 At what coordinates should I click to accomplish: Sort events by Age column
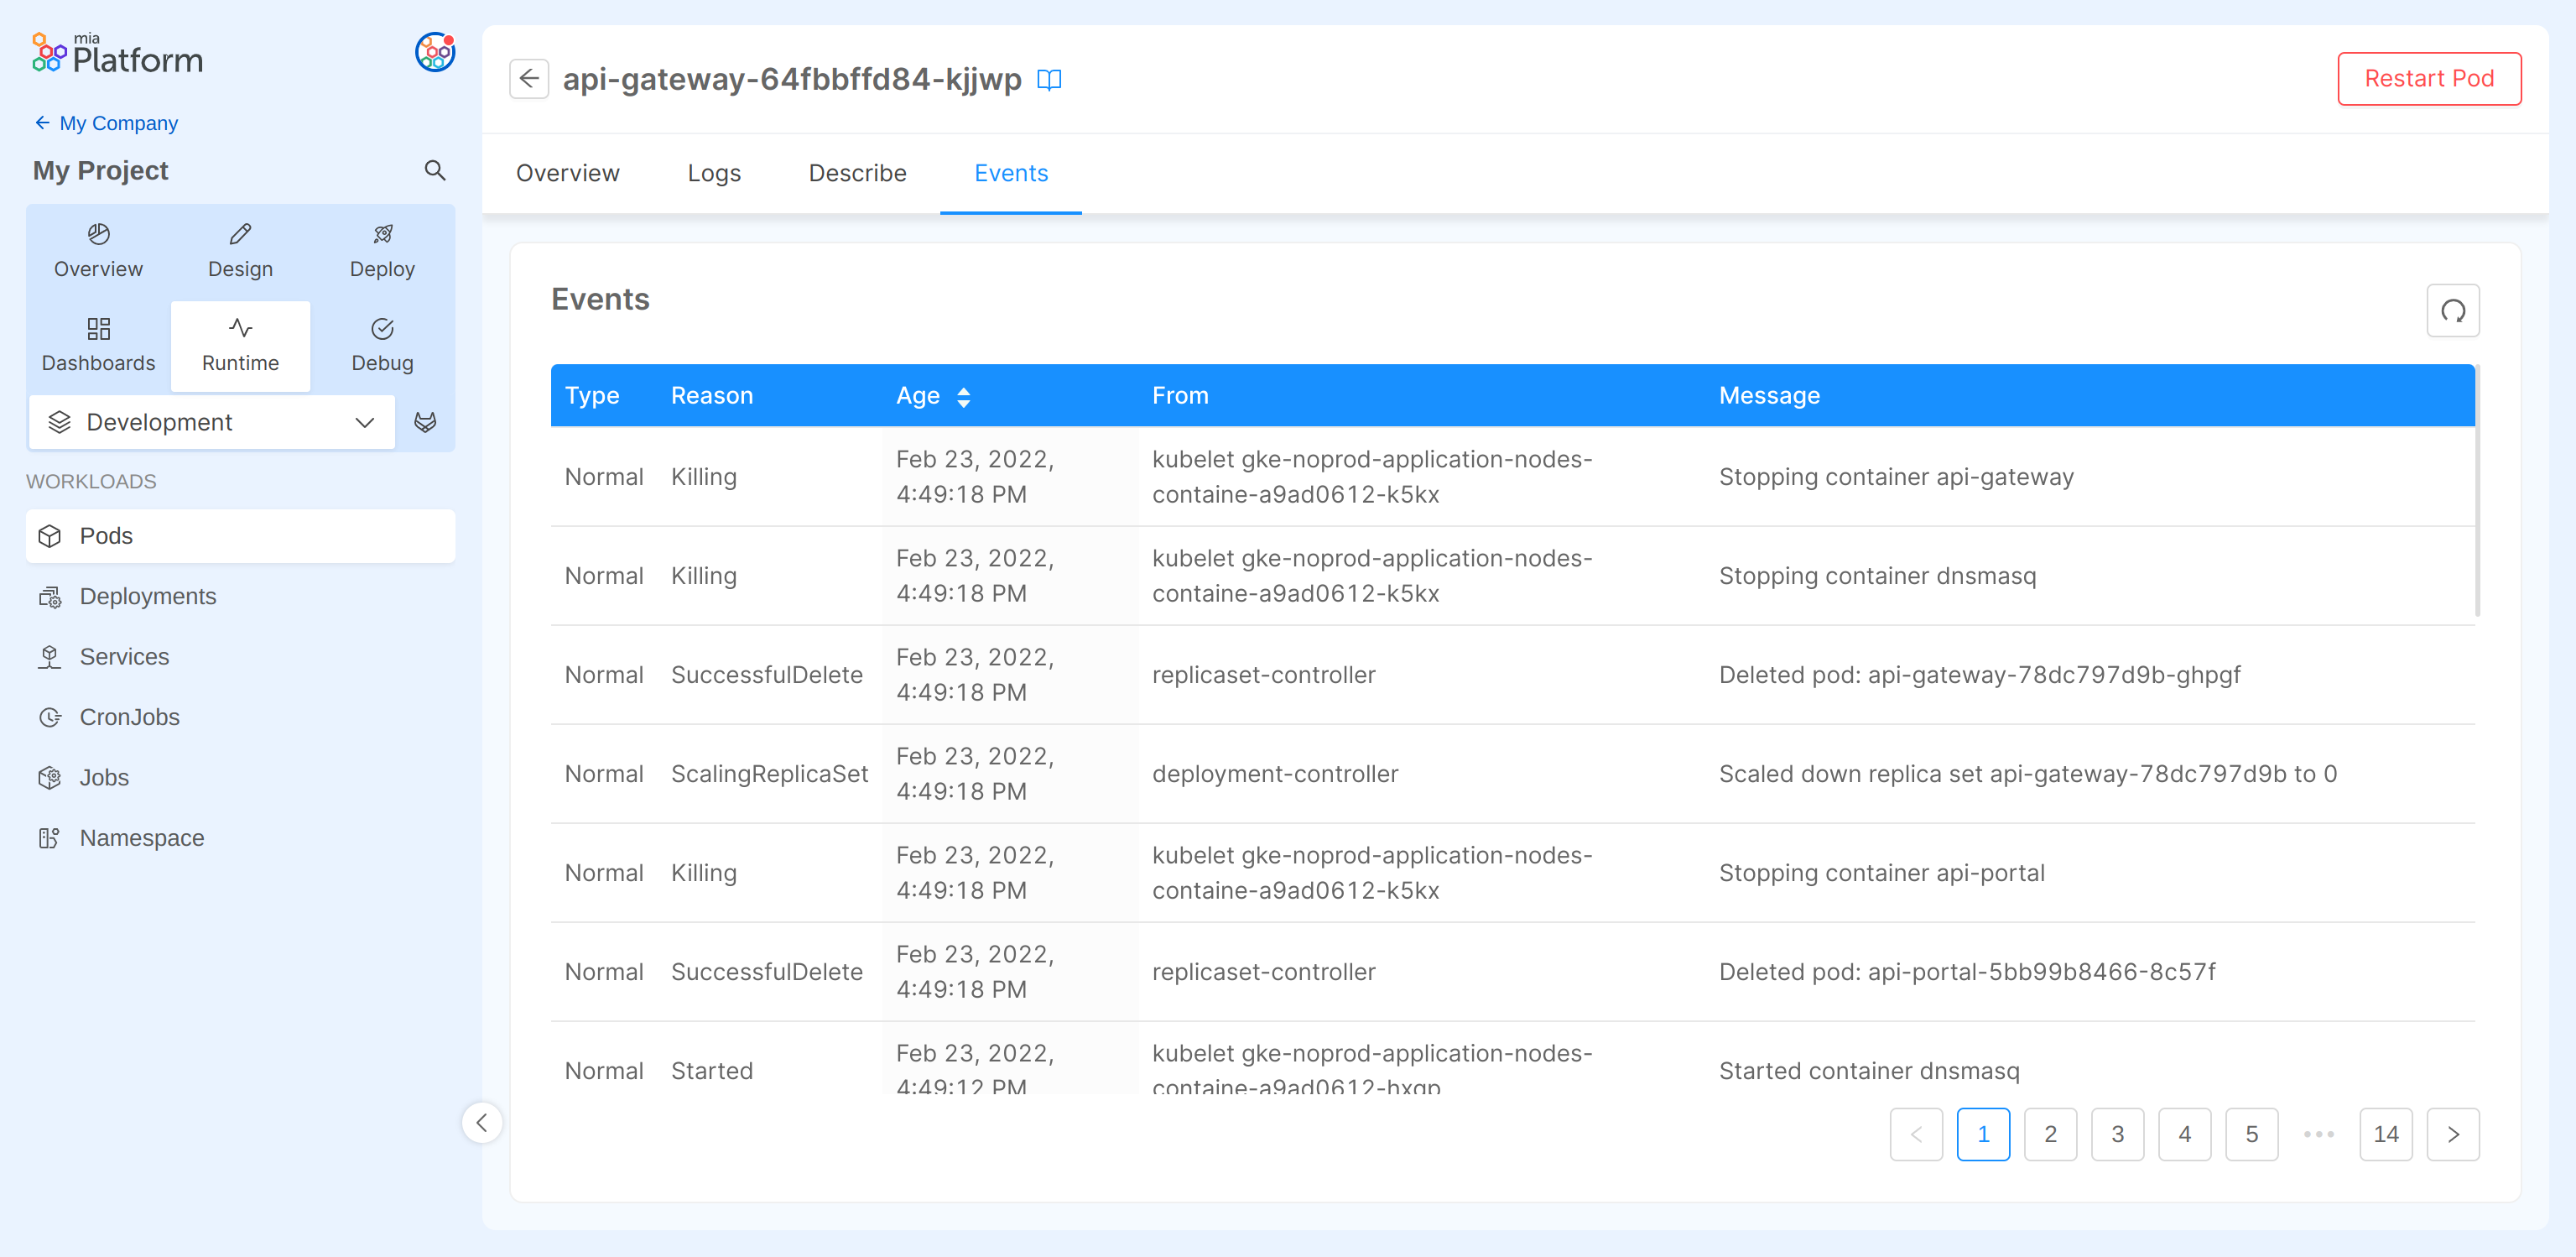[x=963, y=396]
